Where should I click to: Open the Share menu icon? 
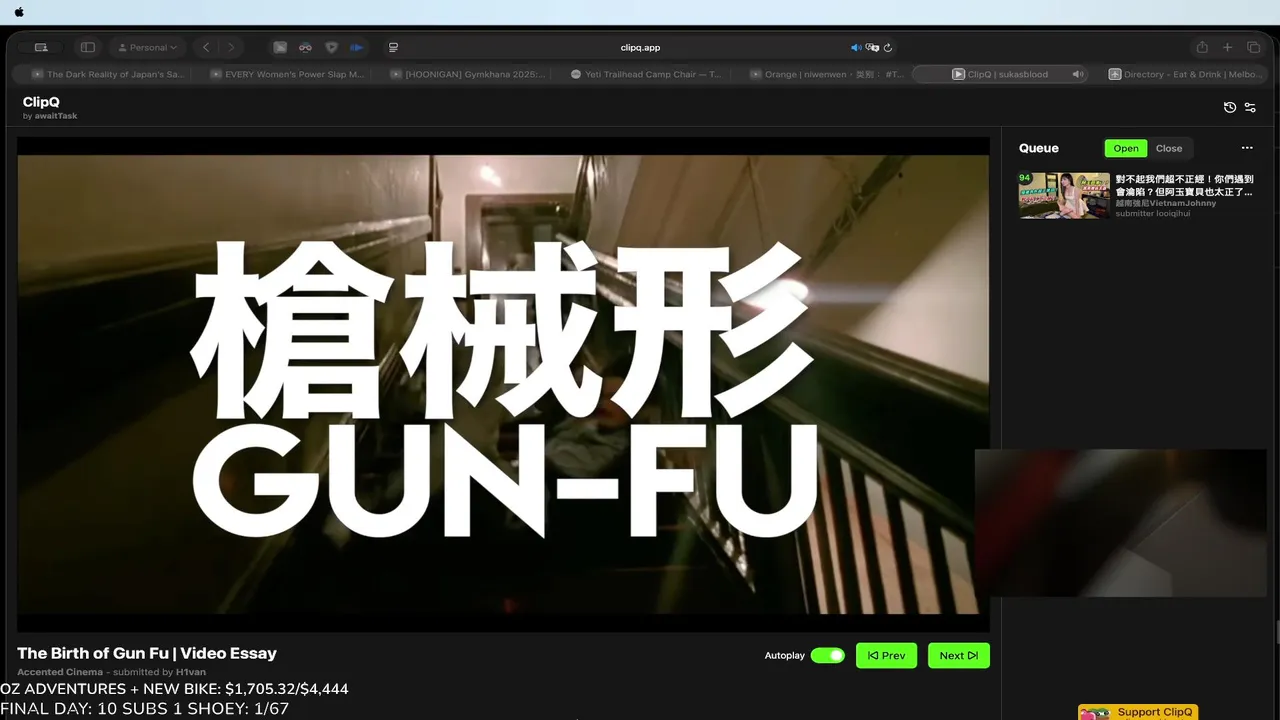pyautogui.click(x=1202, y=47)
